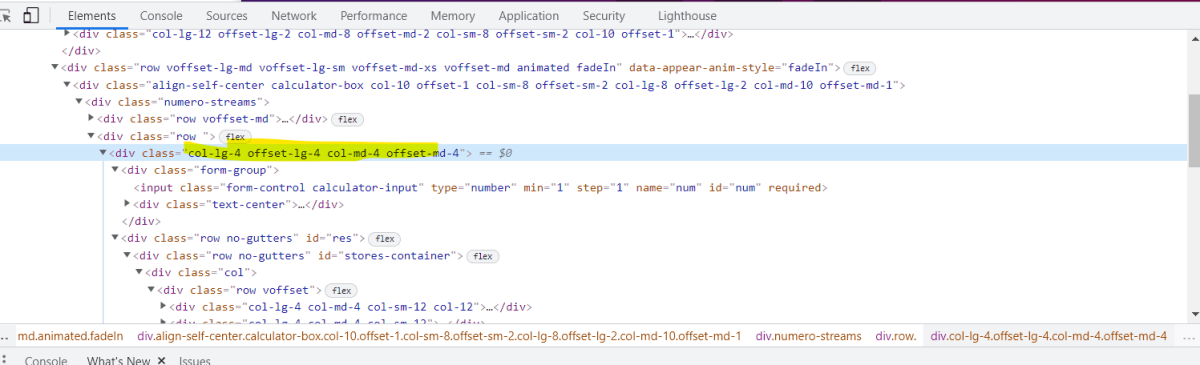Switch to the Console tab
Image resolution: width=1200 pixels, height=365 pixels.
161,16
